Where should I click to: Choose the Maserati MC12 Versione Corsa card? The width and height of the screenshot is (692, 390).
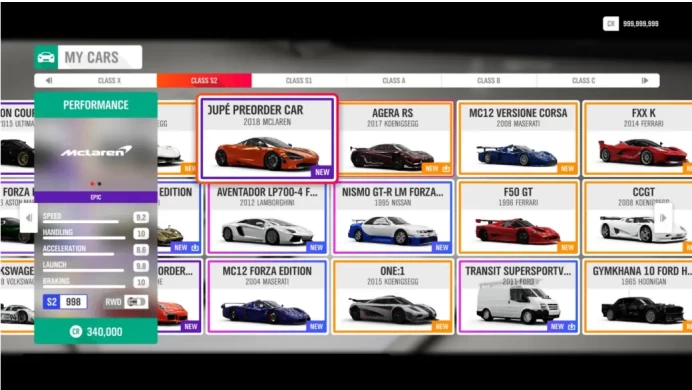(x=518, y=139)
